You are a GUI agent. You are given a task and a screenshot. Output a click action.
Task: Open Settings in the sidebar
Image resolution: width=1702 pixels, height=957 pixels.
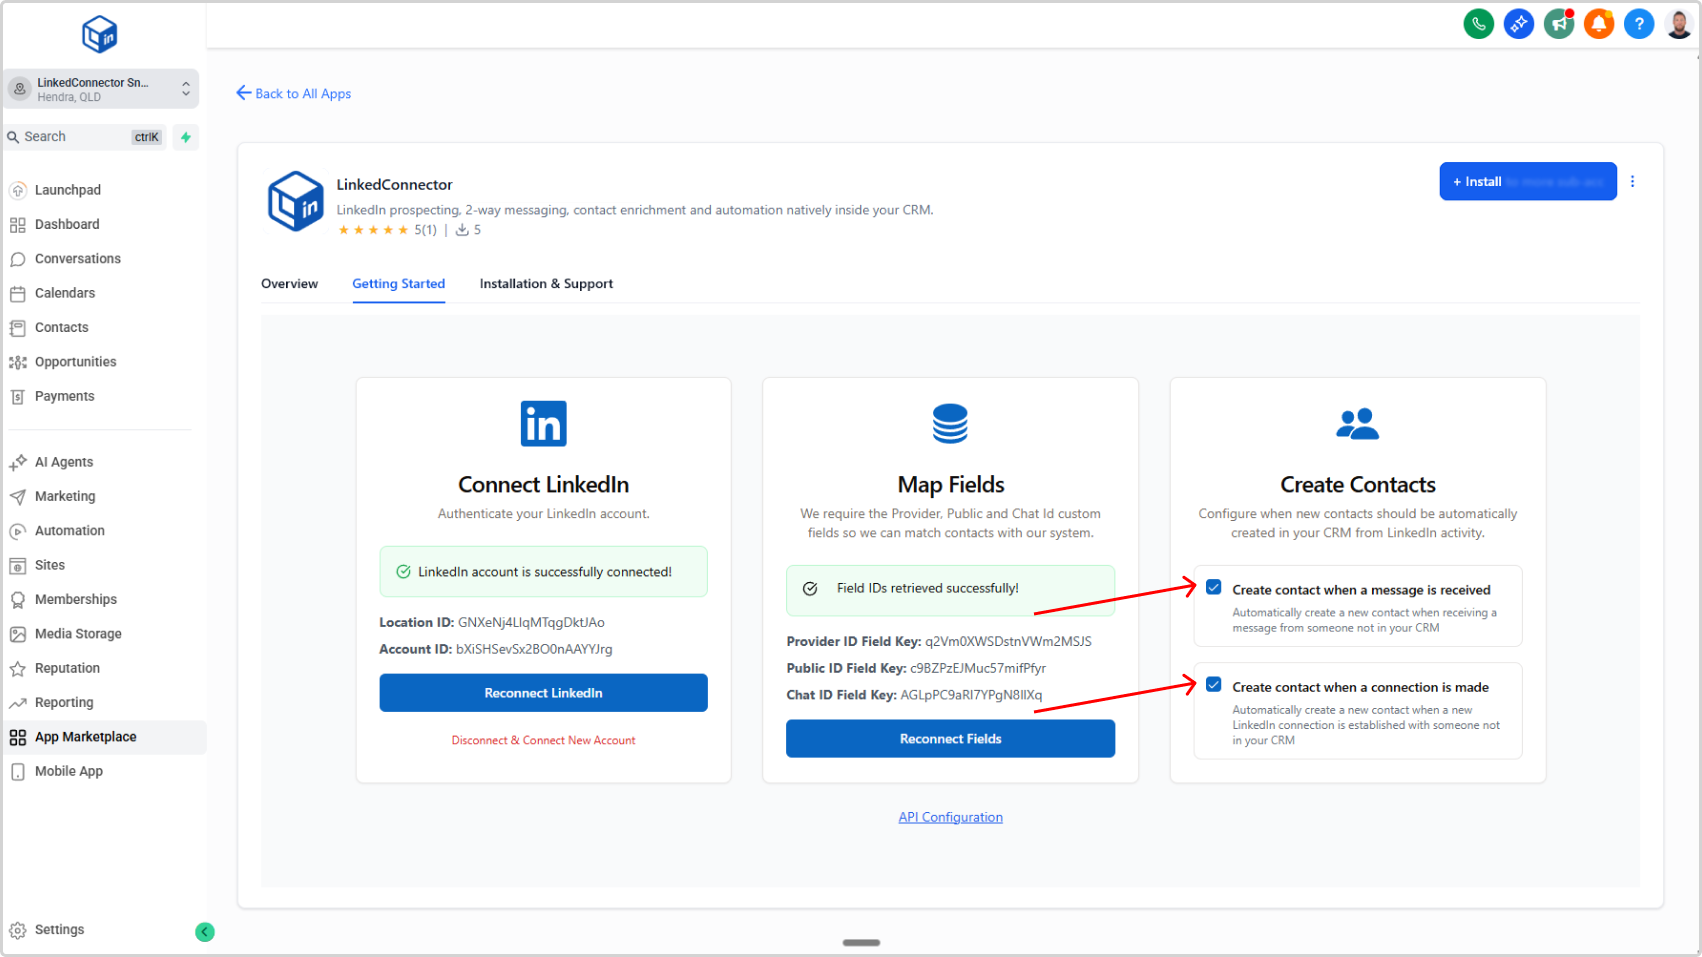(x=59, y=930)
